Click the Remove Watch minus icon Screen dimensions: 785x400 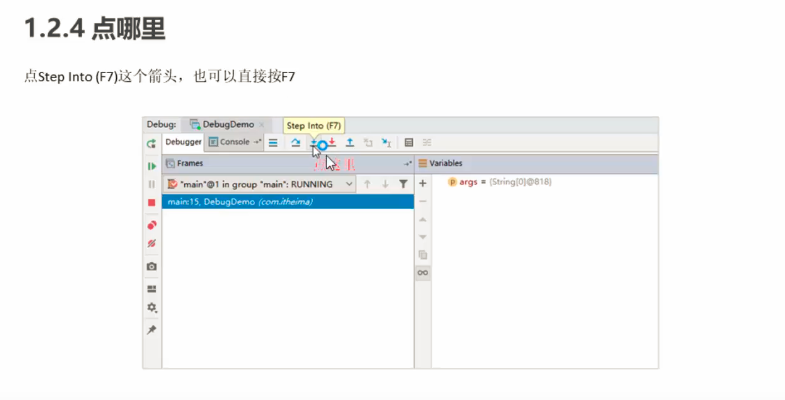click(x=423, y=201)
